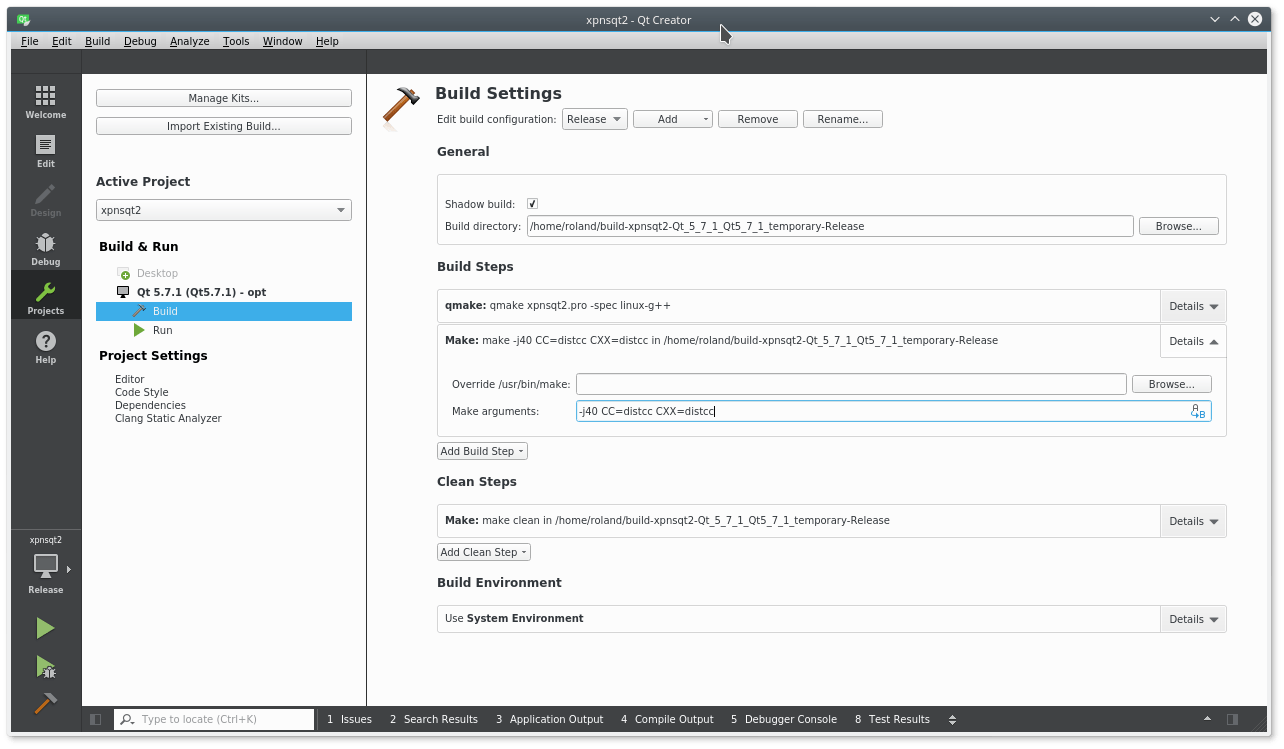This screenshot has width=1284, height=749.
Task: Open the output panes up-down selector
Action: click(x=952, y=719)
